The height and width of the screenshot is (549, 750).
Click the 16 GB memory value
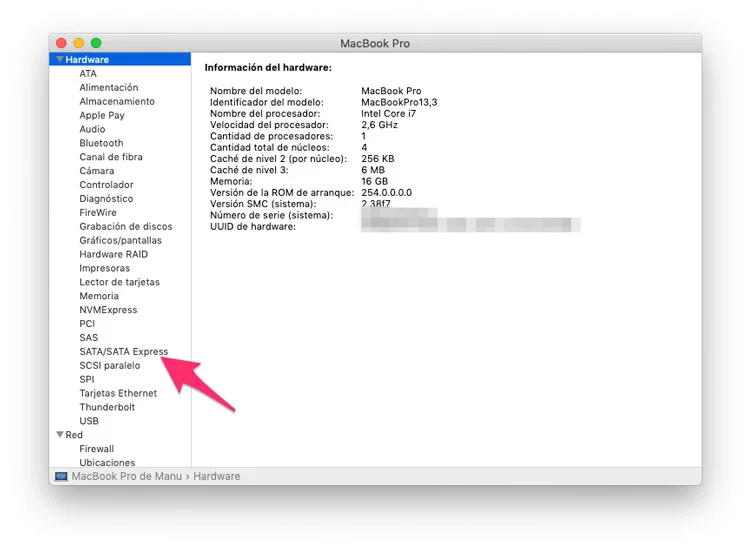click(375, 181)
